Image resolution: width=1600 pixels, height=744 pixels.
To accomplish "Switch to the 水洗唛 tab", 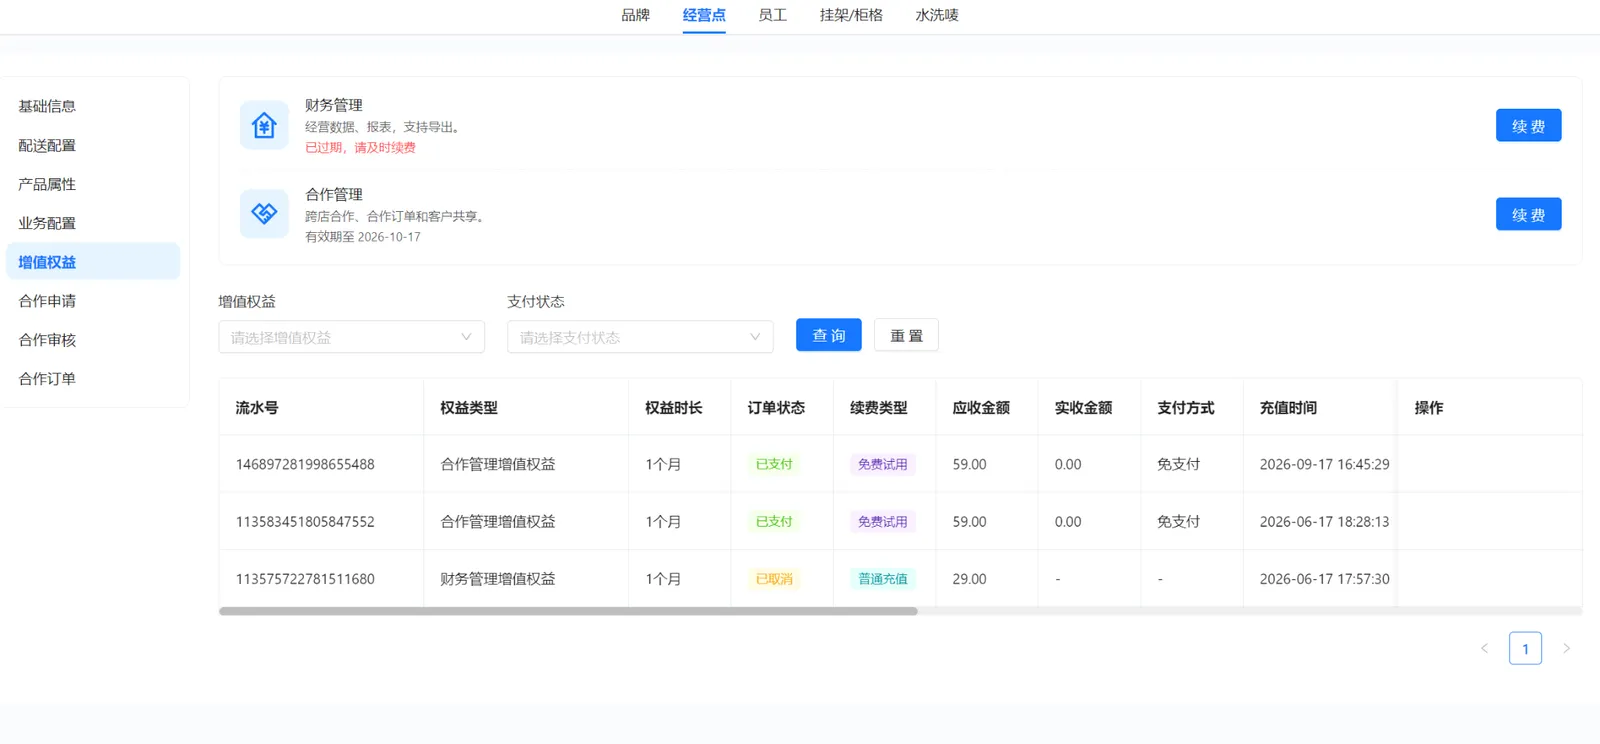I will (937, 15).
